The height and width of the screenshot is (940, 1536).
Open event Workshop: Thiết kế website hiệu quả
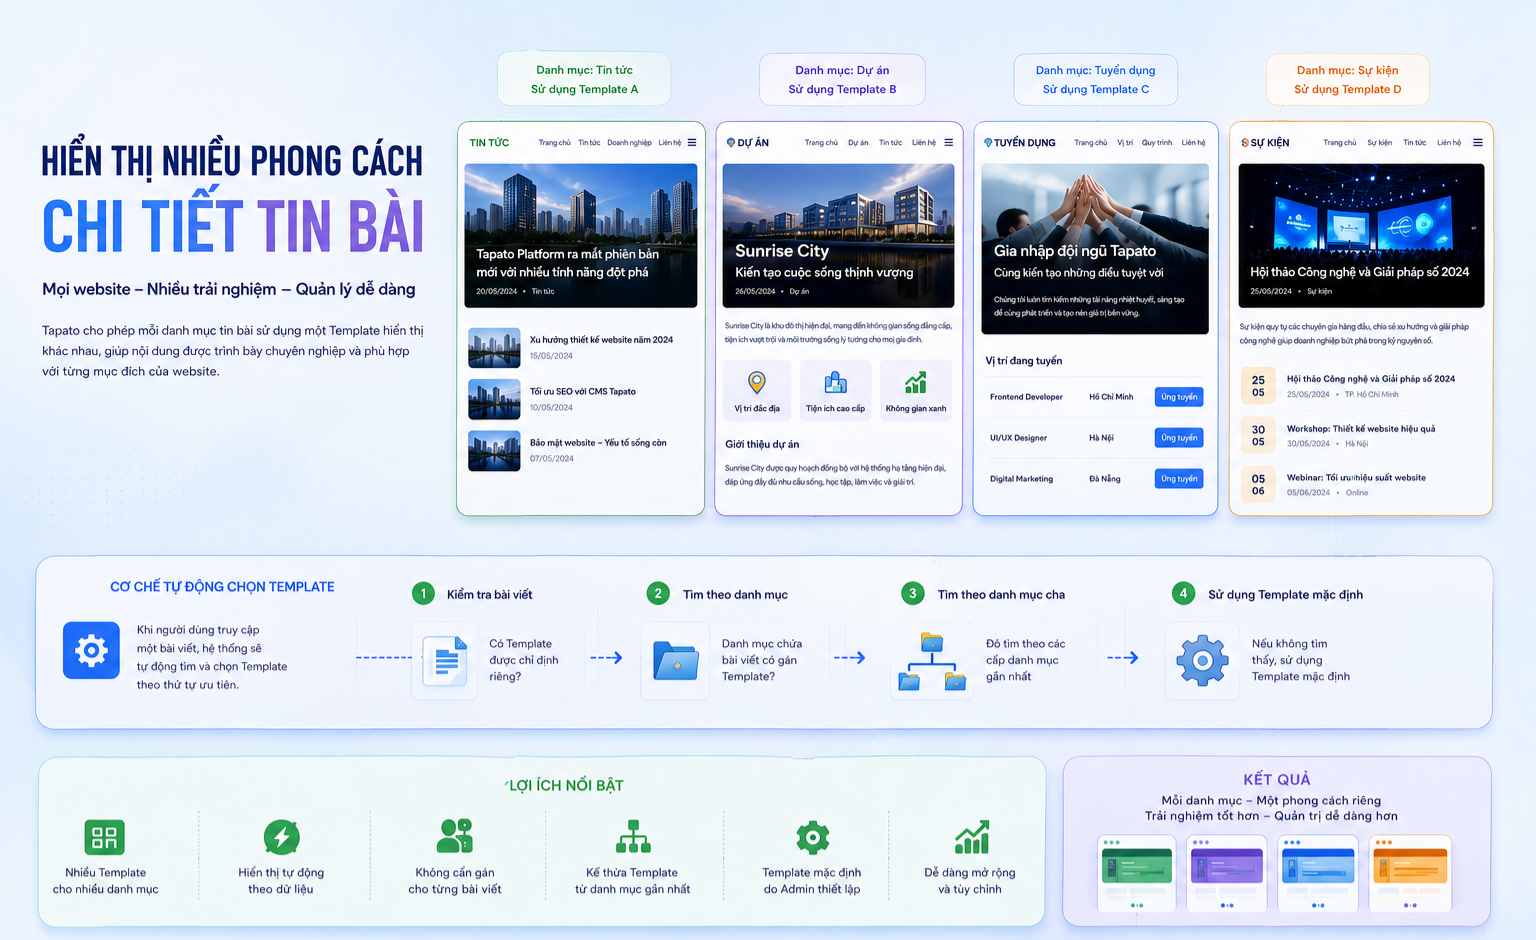pos(1360,428)
